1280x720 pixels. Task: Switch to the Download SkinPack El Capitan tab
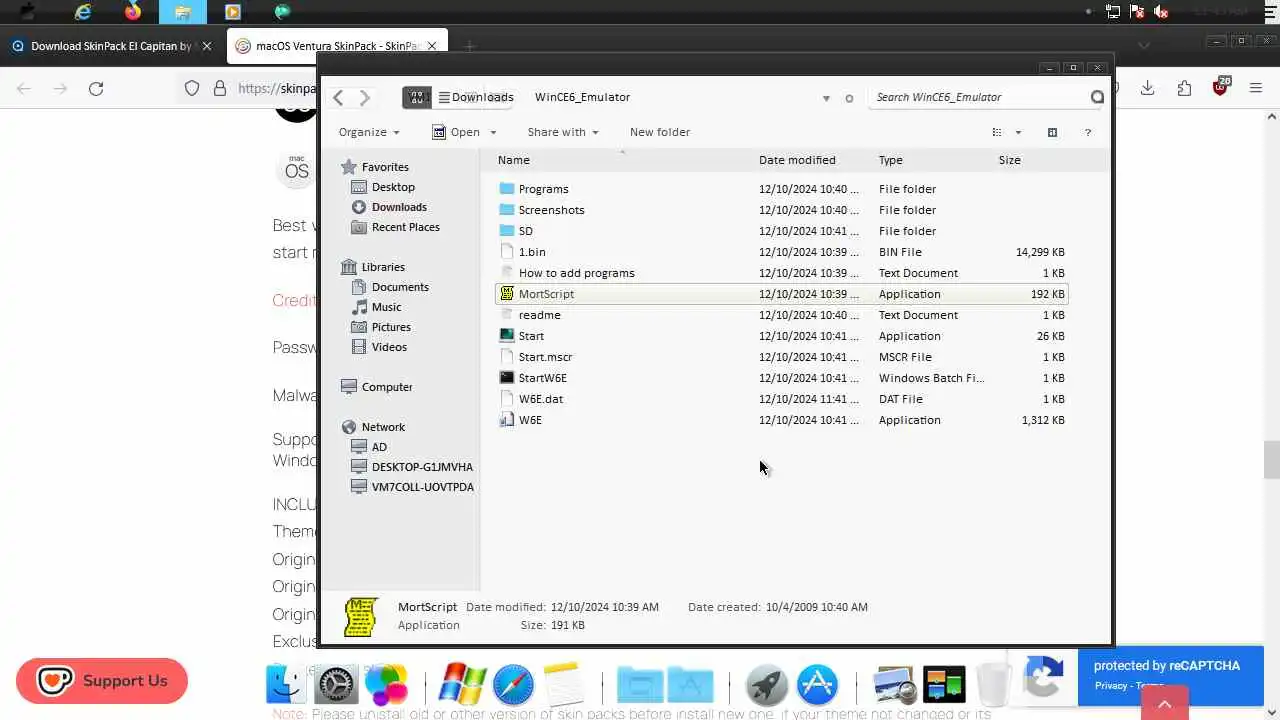tap(110, 46)
